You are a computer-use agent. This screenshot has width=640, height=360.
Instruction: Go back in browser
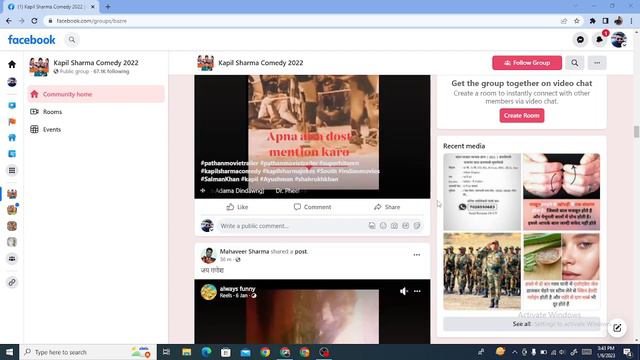(9, 21)
